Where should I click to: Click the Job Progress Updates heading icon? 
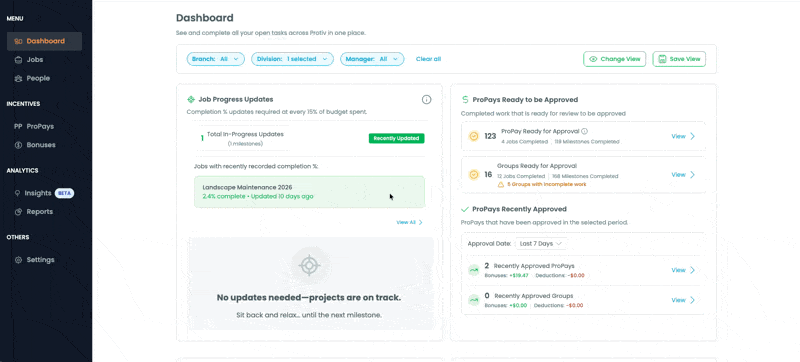tap(191, 99)
